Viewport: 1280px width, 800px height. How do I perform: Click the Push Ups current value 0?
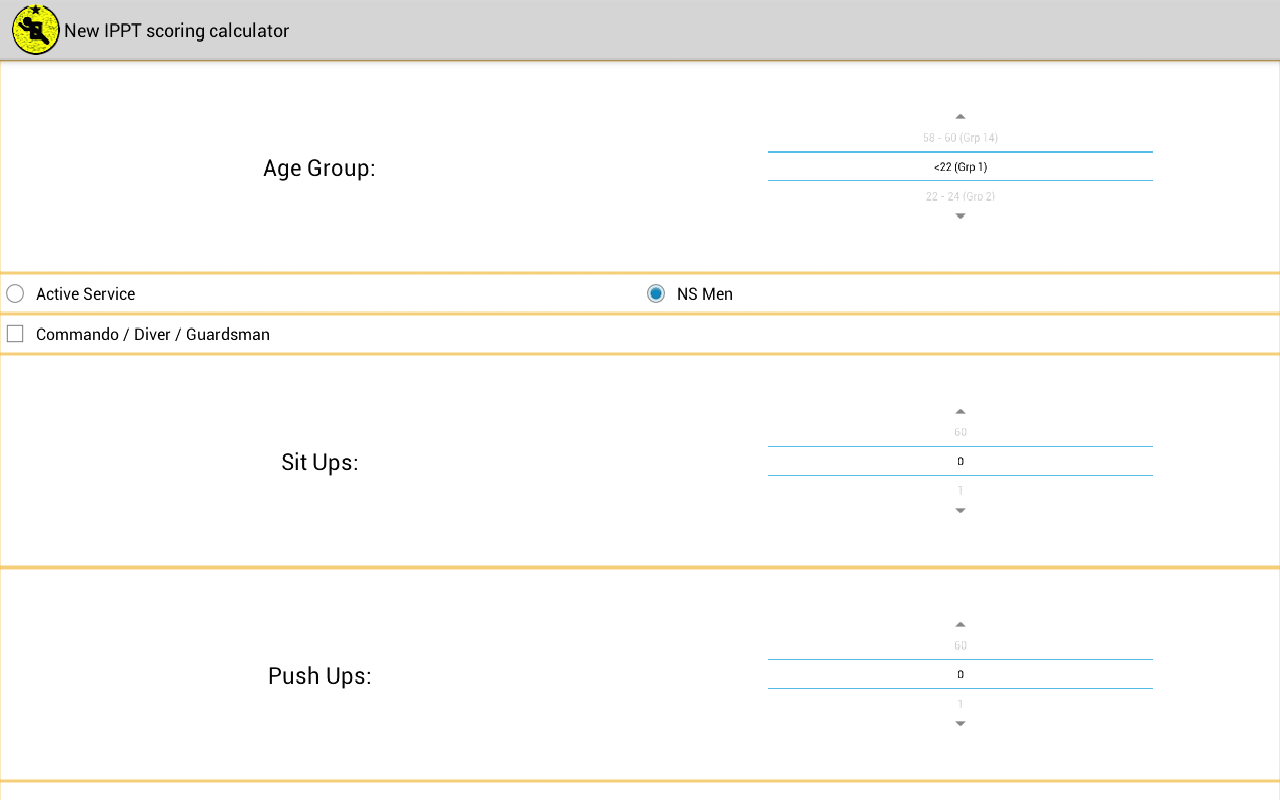pyautogui.click(x=960, y=674)
